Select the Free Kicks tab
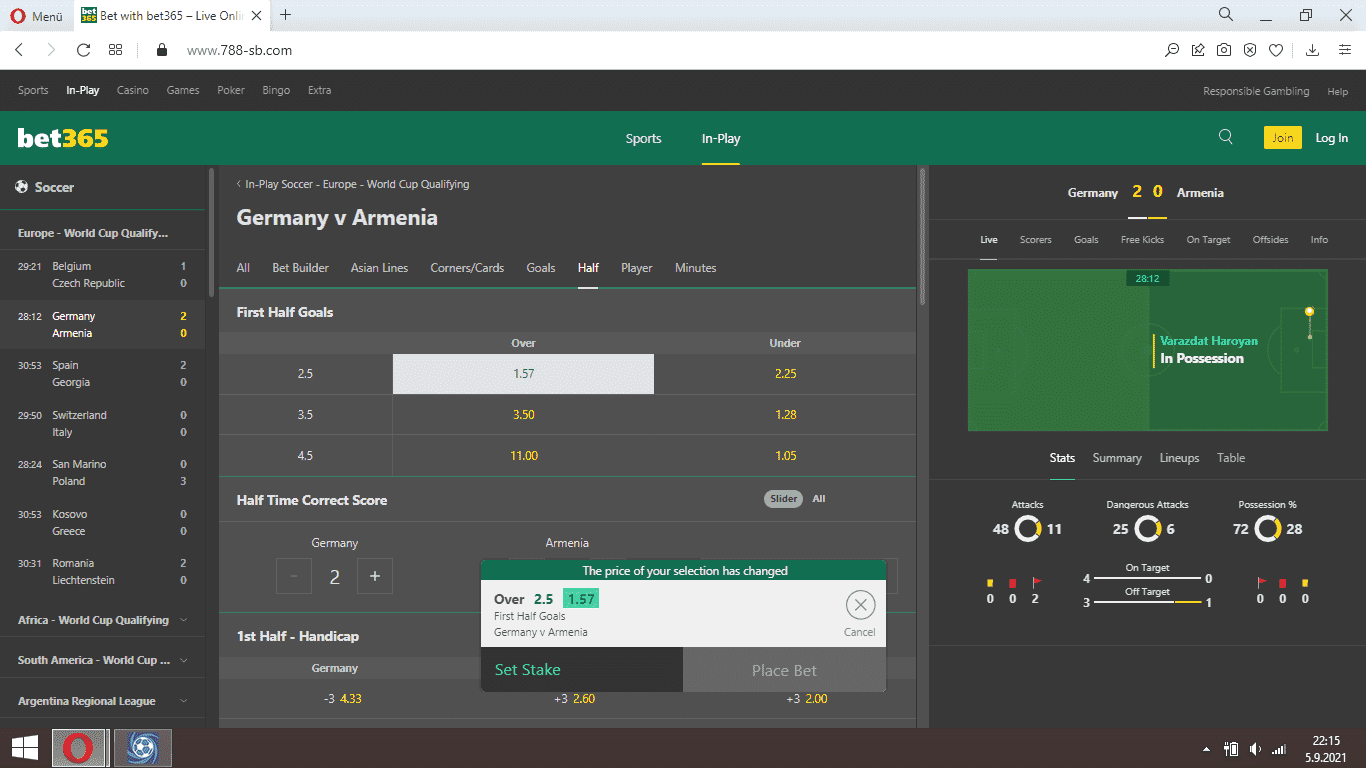Image resolution: width=1366 pixels, height=768 pixels. [x=1142, y=240]
